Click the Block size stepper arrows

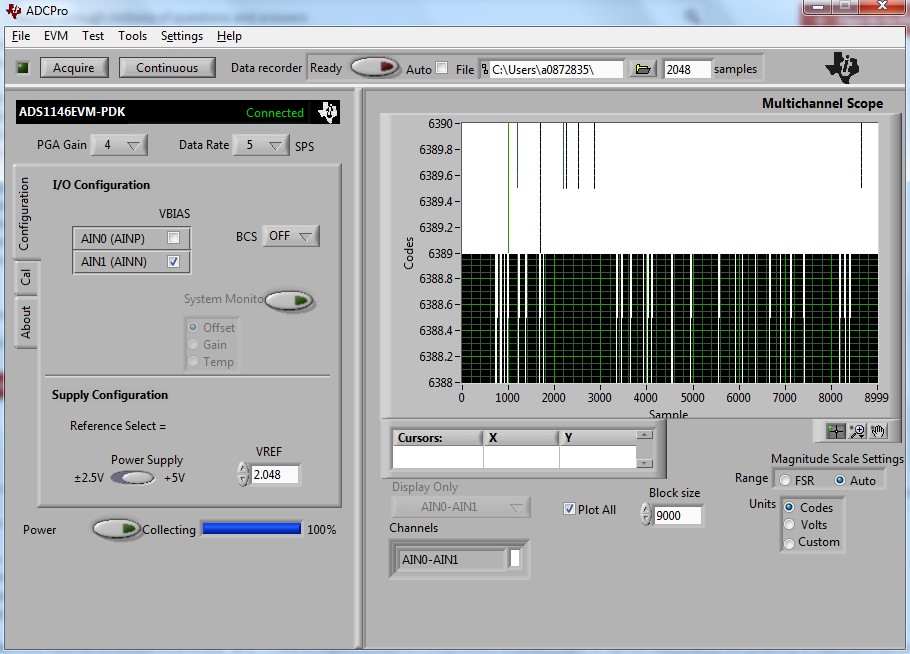coord(645,515)
